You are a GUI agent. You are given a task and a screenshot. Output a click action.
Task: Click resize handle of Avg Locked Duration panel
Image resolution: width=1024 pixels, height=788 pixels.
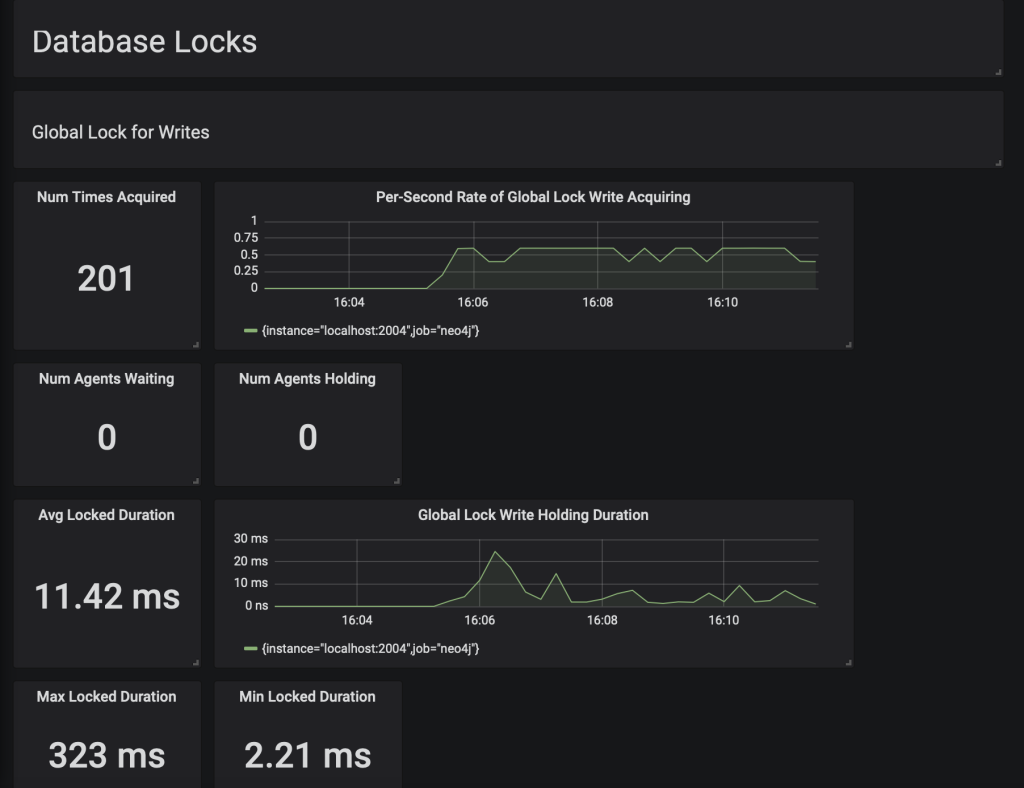pyautogui.click(x=196, y=662)
